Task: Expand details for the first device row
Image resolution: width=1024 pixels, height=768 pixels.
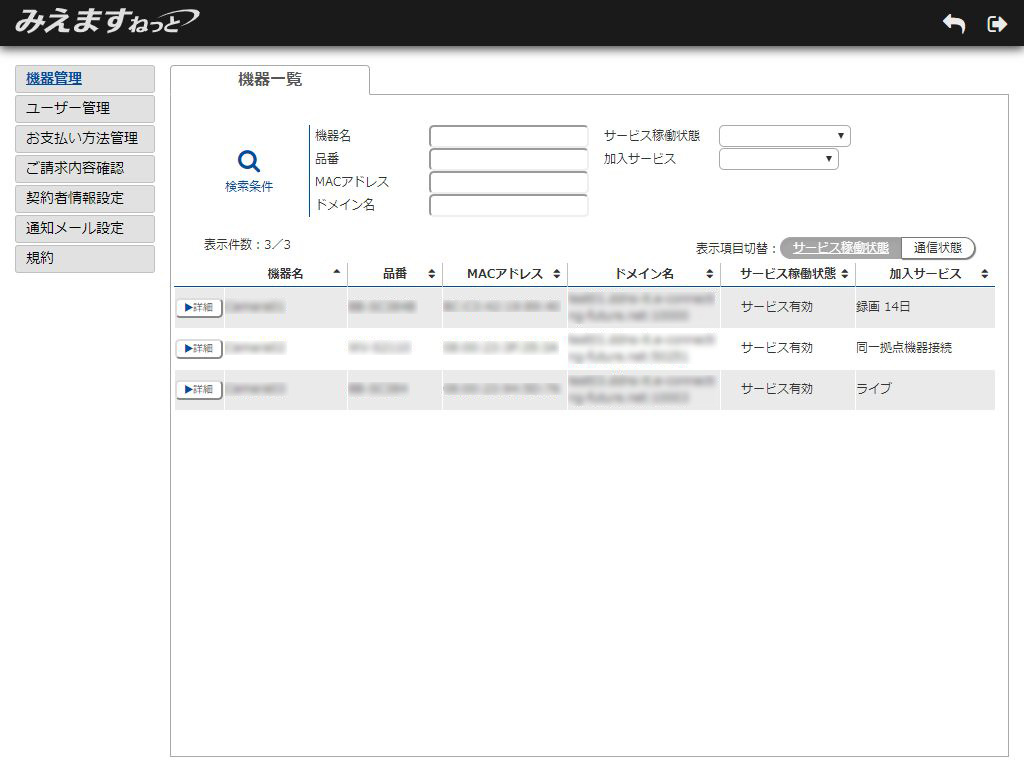Action: [x=199, y=307]
